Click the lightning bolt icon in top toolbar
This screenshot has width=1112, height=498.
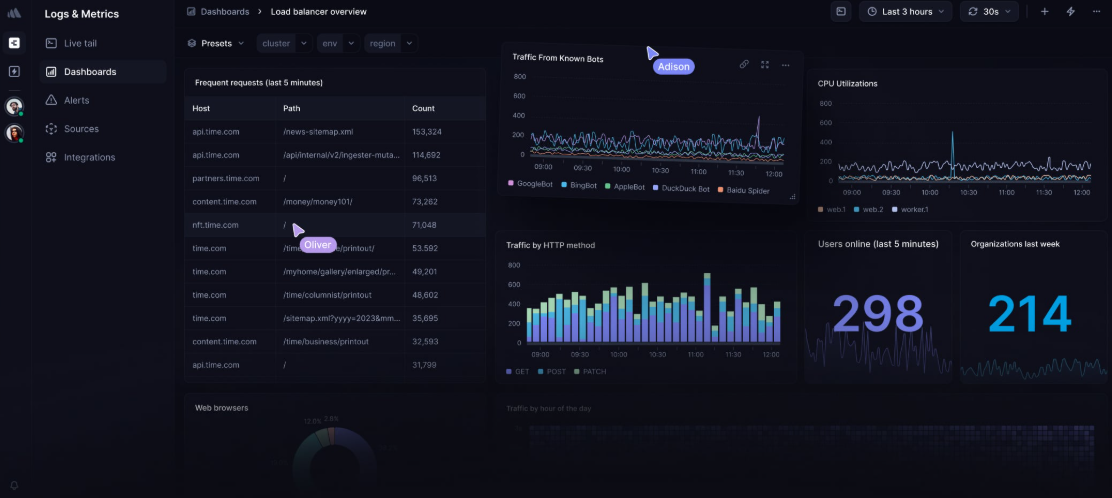click(x=1071, y=12)
